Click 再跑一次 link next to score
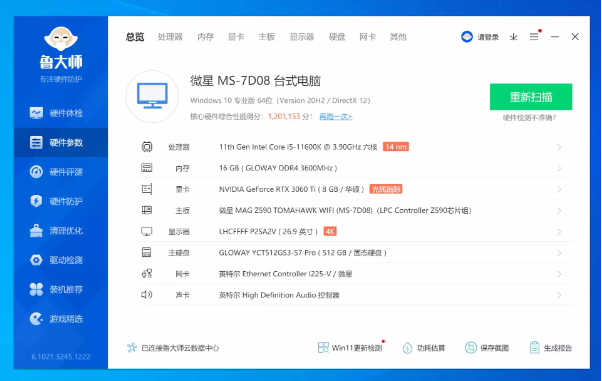Screen dimensions: 602x381 (x=336, y=116)
